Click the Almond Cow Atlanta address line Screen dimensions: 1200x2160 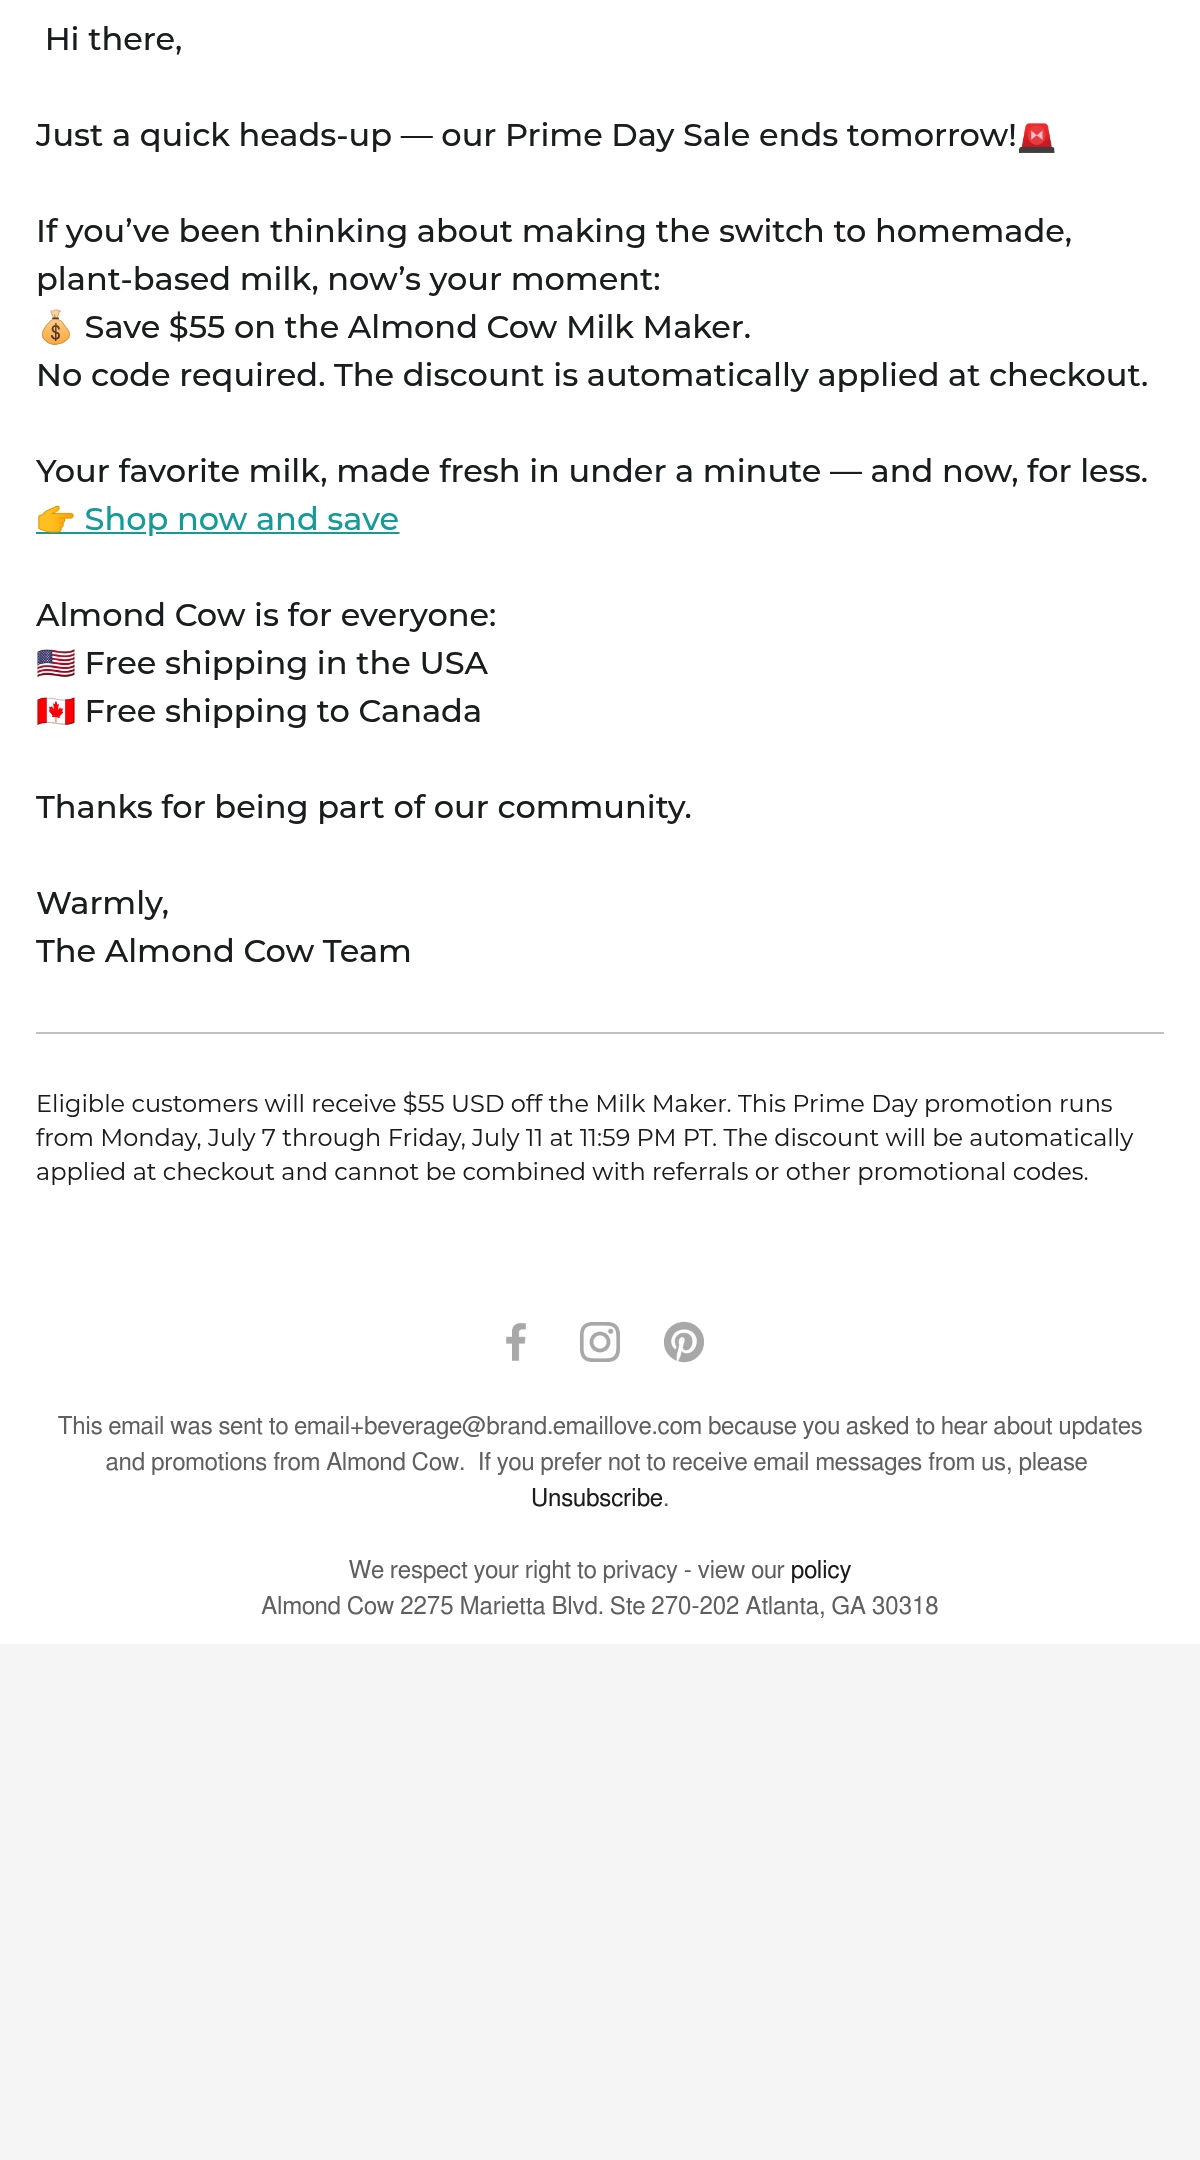600,1606
